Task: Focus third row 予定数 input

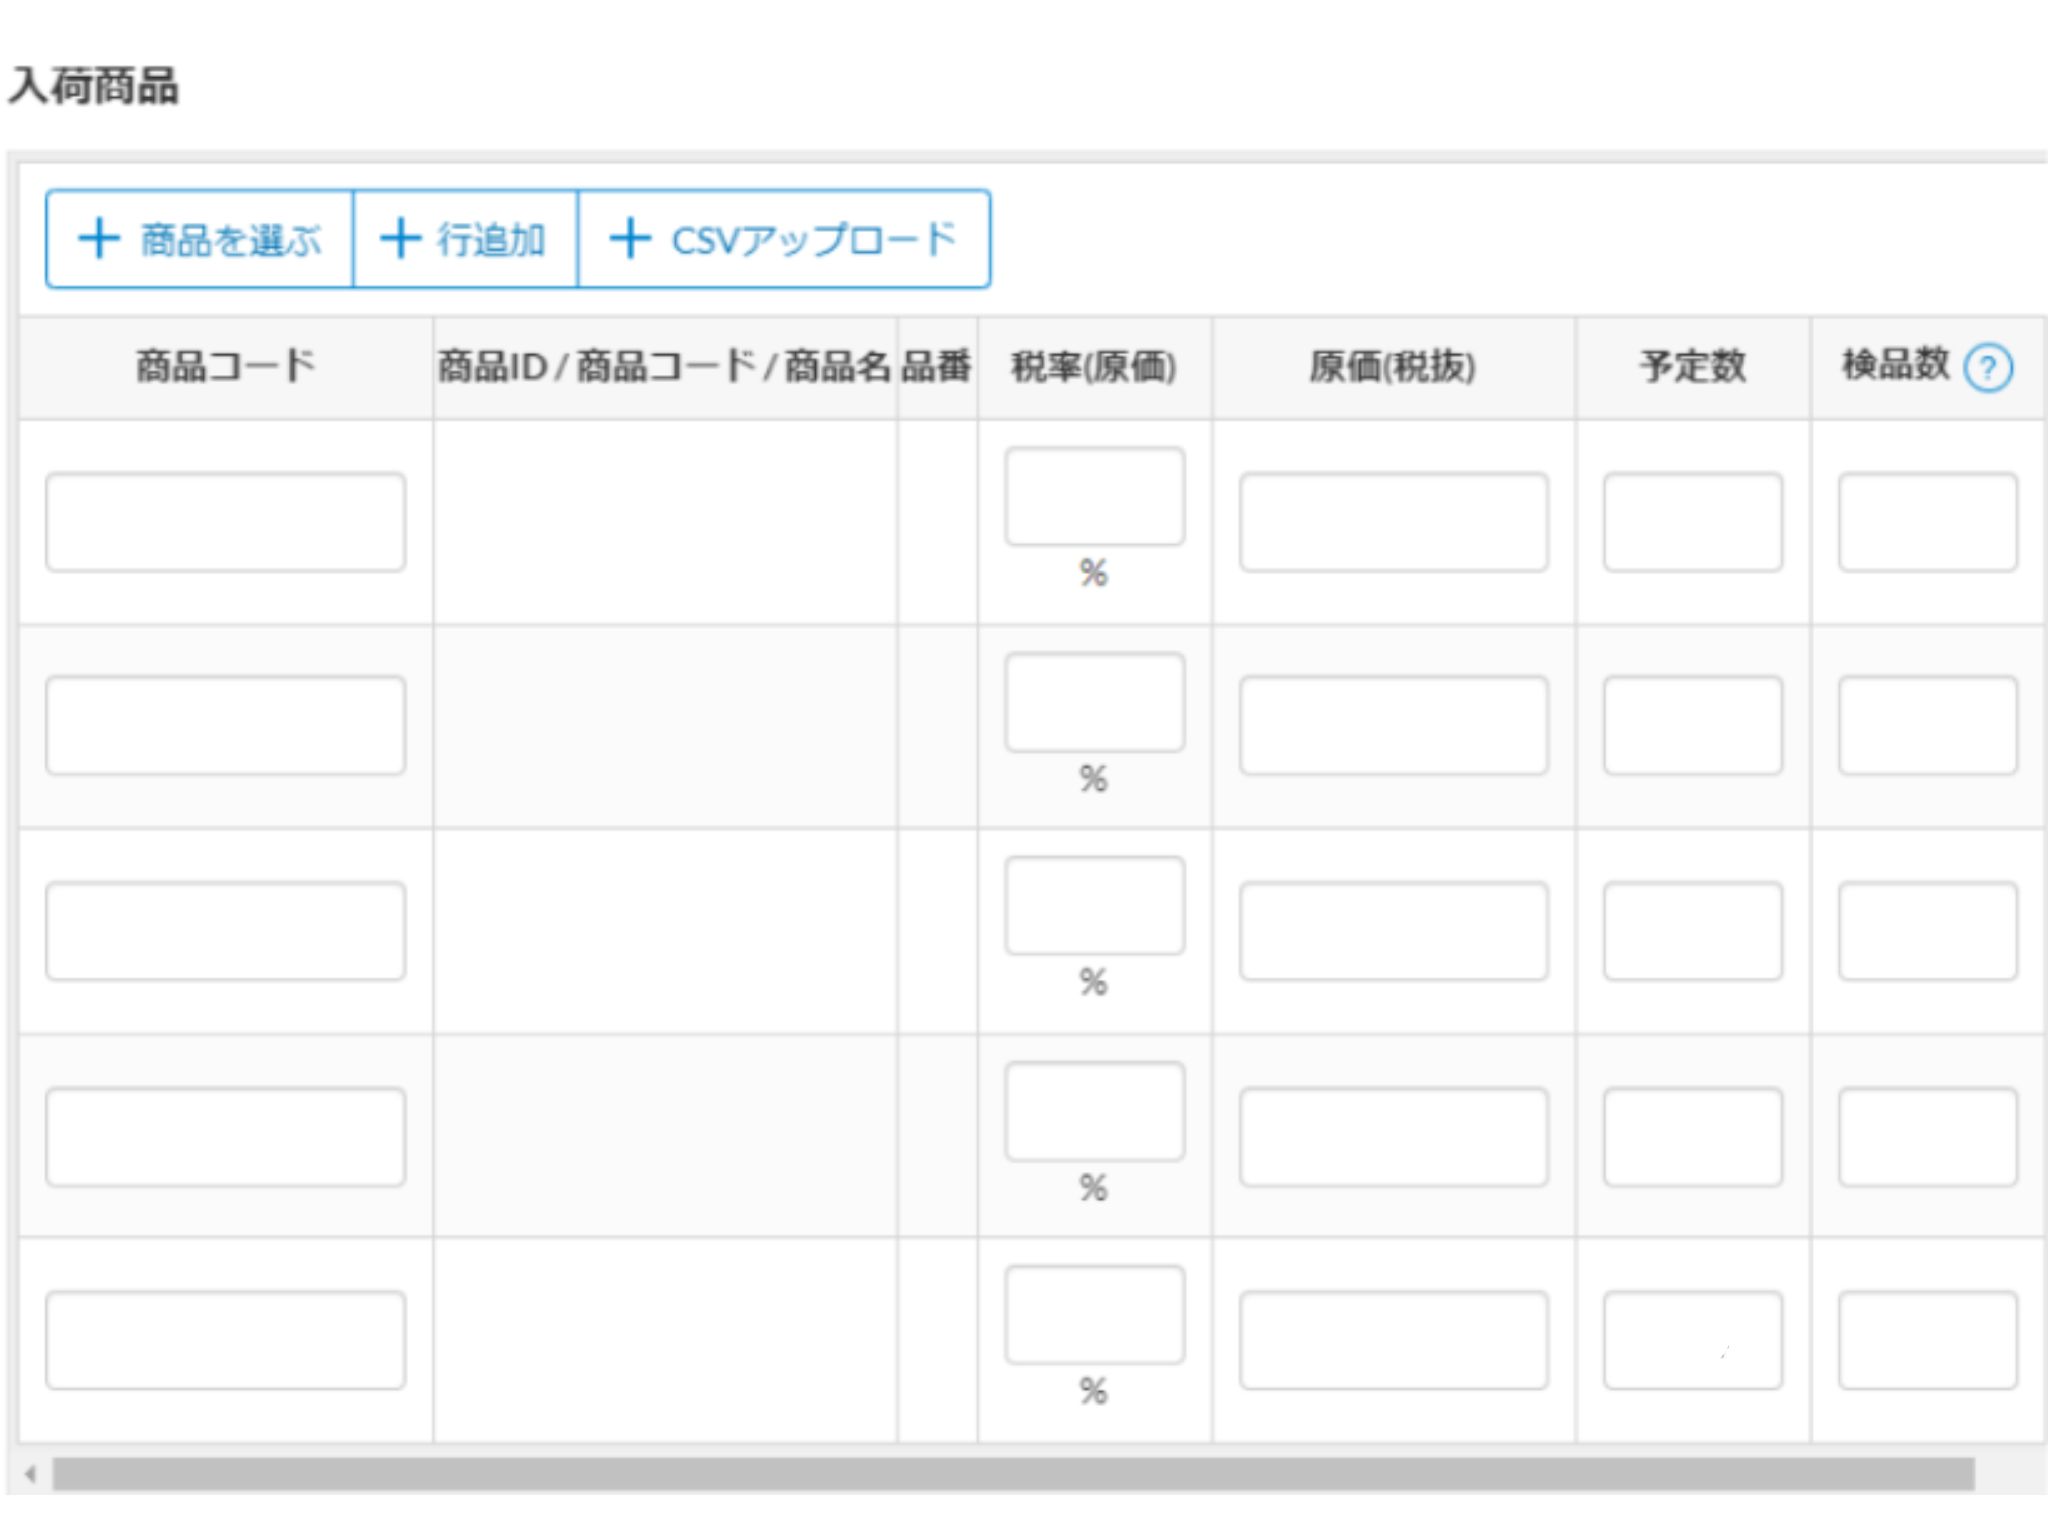Action: pos(1693,931)
